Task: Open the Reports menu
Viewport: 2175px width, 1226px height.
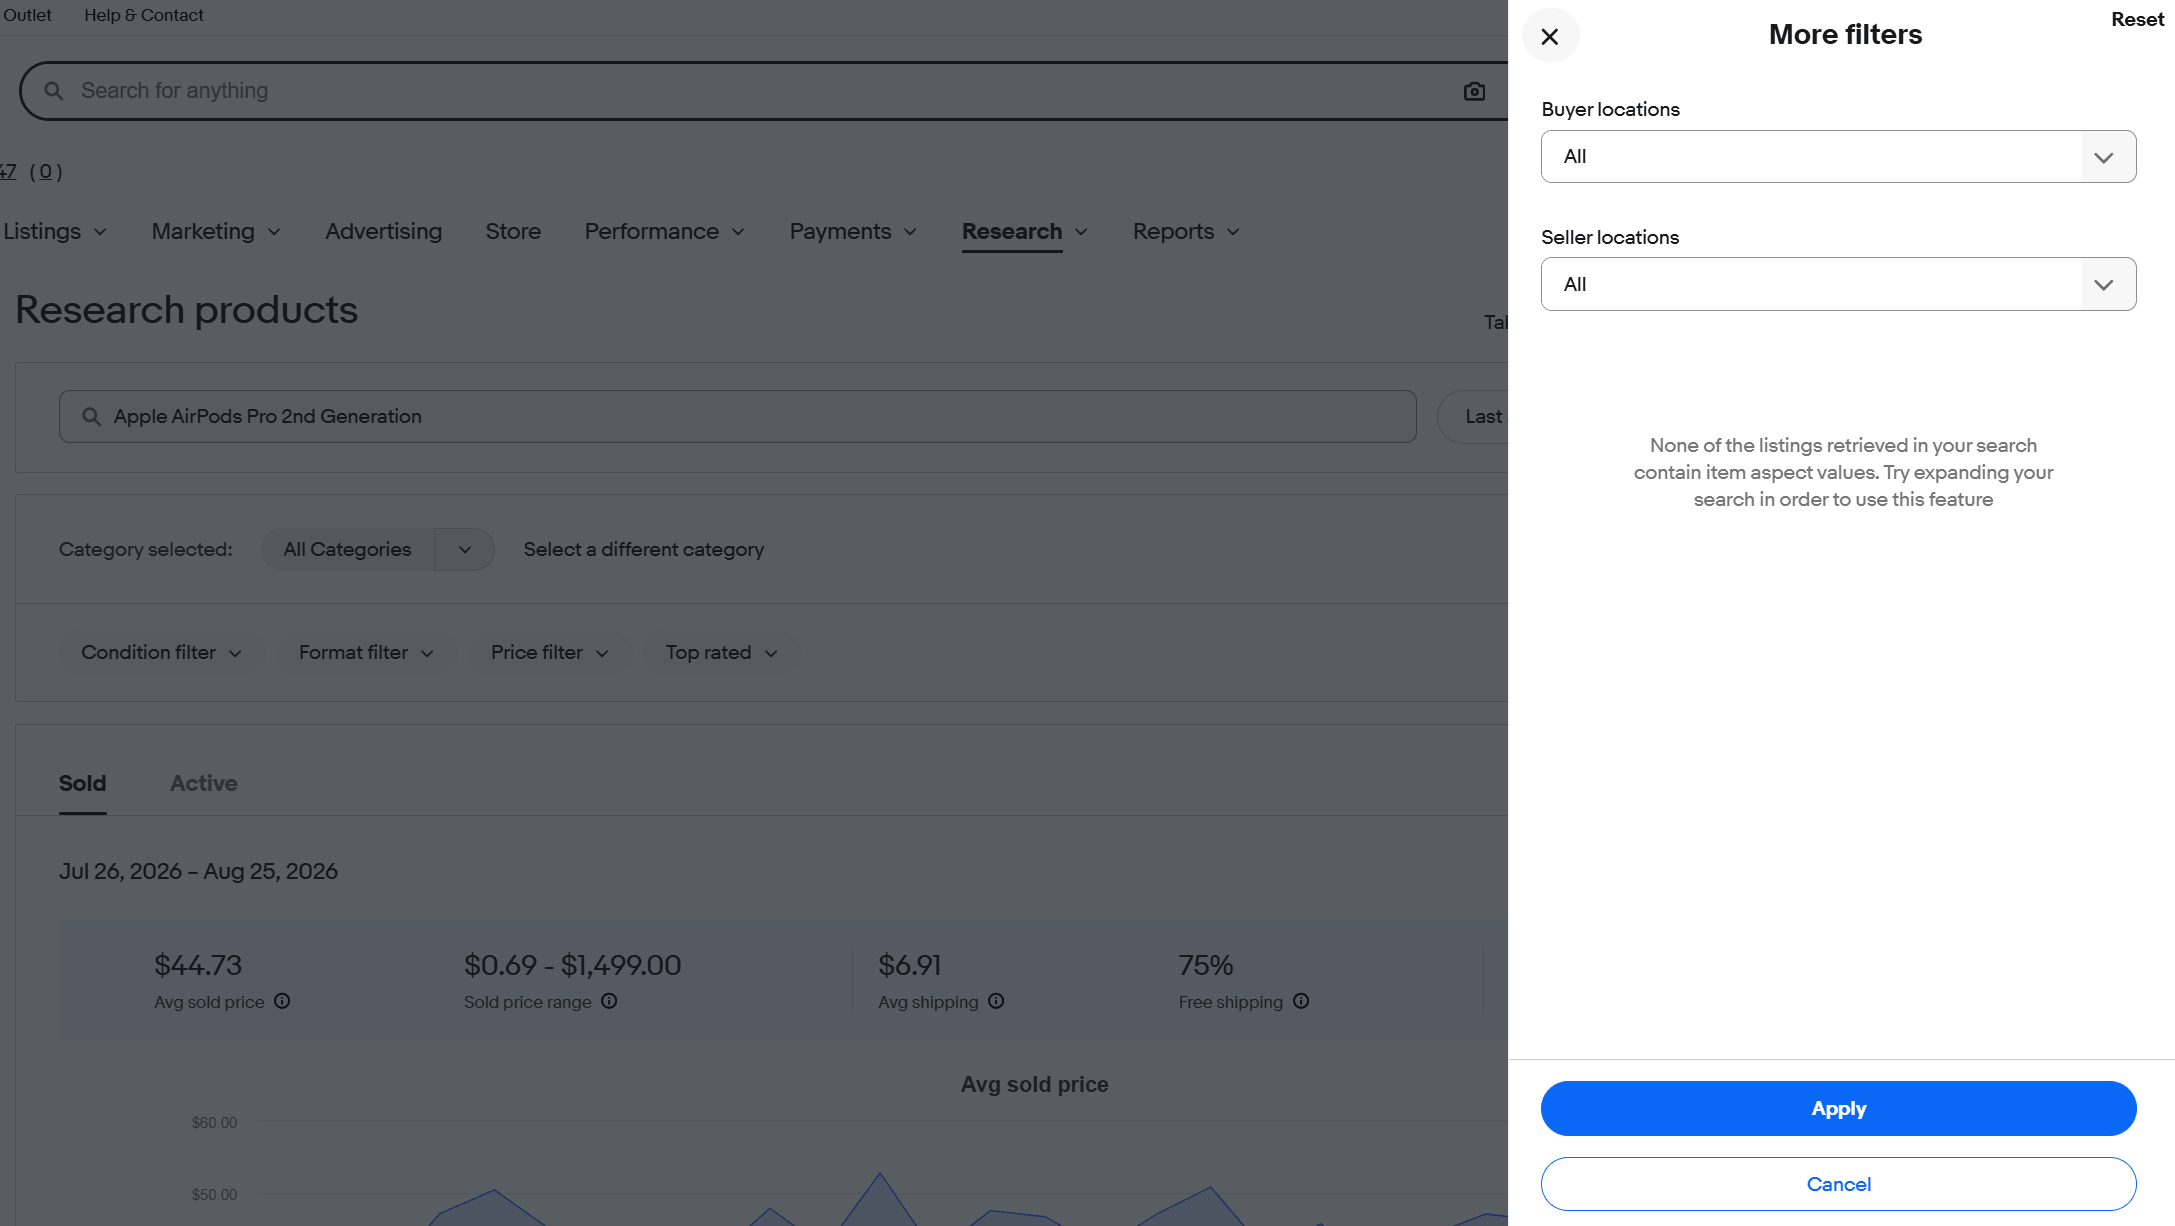Action: tap(1186, 232)
